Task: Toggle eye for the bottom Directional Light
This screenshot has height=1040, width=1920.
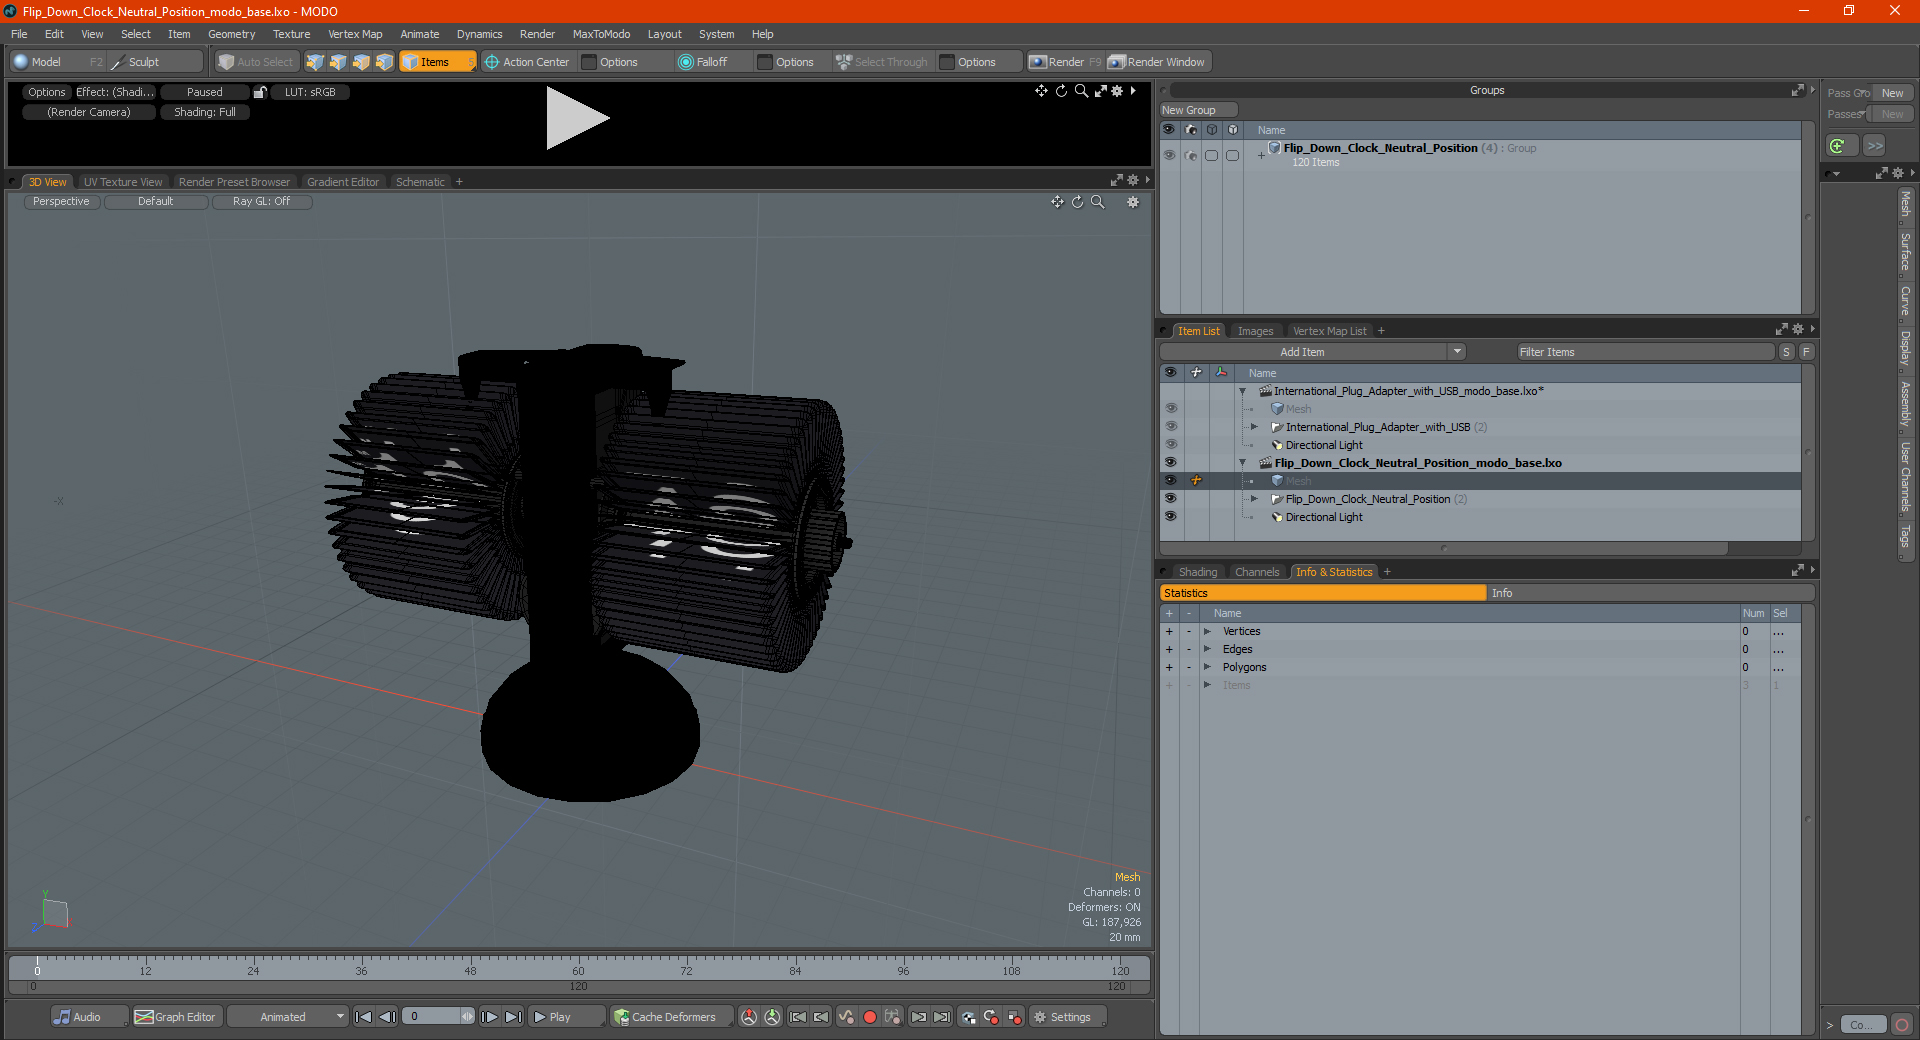Action: [1170, 517]
